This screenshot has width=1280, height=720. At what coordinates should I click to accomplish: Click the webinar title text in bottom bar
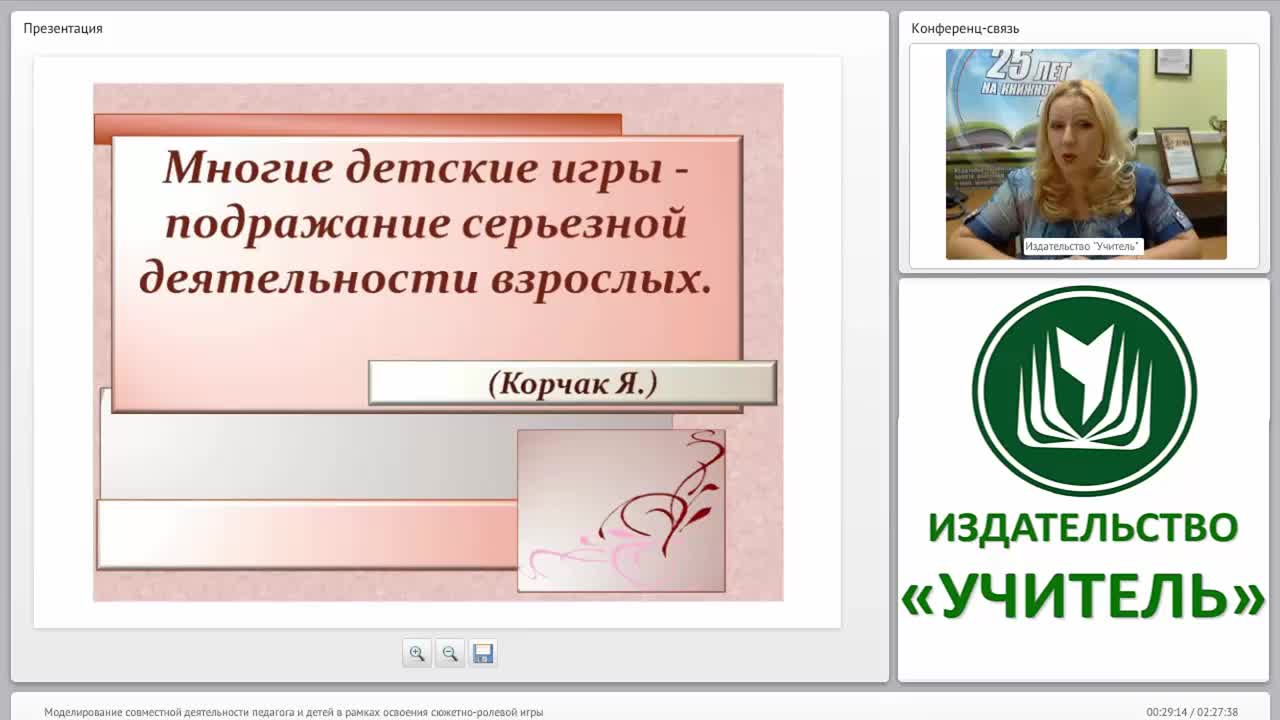pyautogui.click(x=294, y=712)
